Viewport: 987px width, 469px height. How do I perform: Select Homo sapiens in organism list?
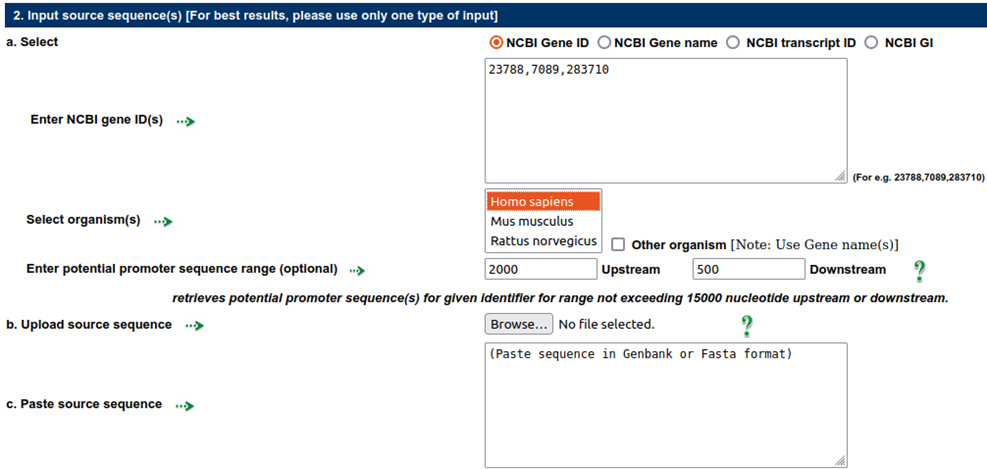click(543, 201)
